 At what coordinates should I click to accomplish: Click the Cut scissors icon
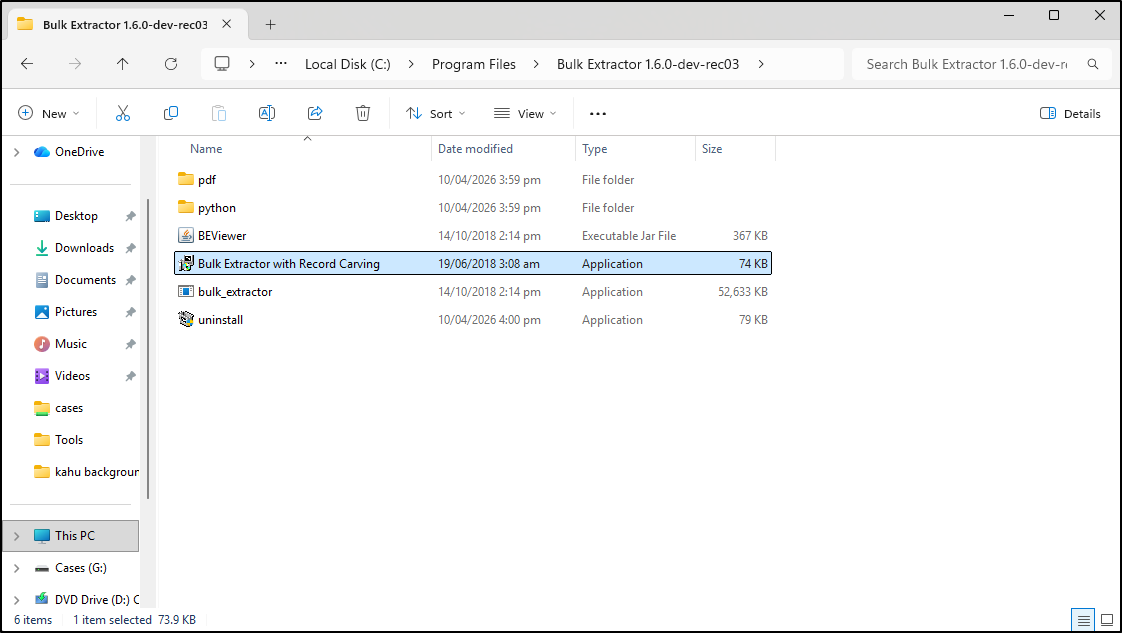tap(123, 113)
